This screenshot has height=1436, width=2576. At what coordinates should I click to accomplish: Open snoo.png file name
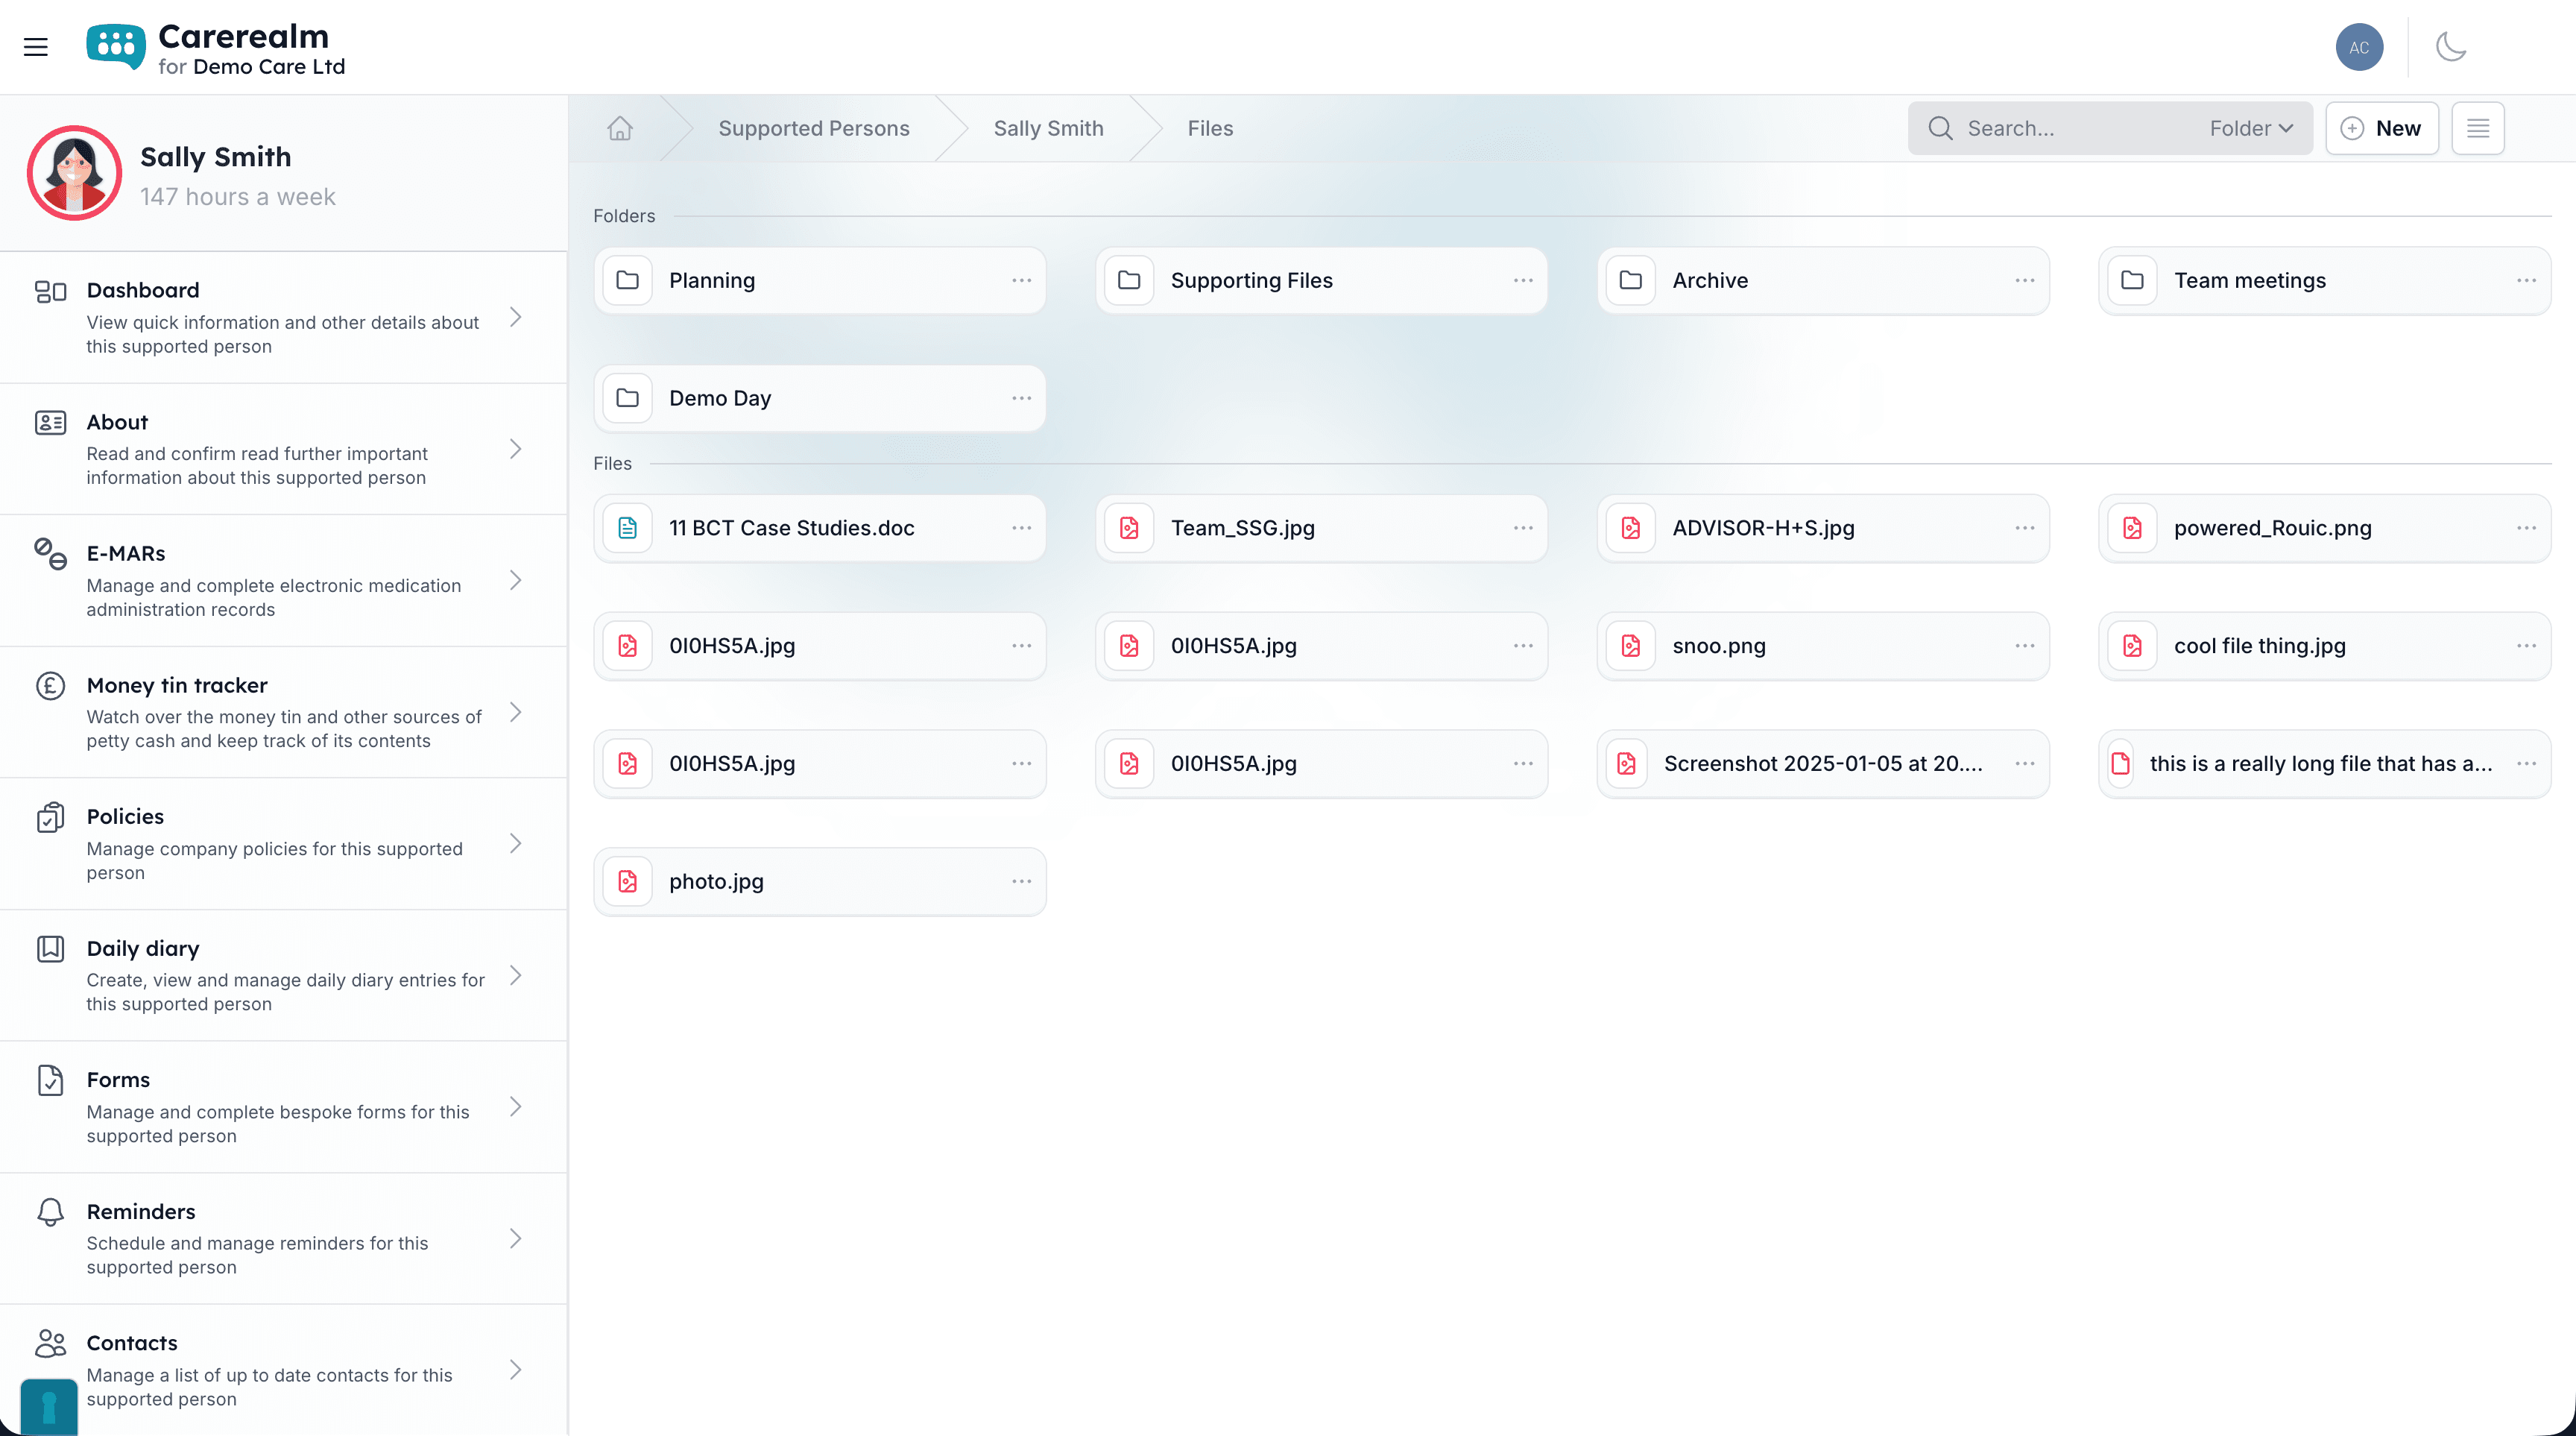click(1719, 646)
